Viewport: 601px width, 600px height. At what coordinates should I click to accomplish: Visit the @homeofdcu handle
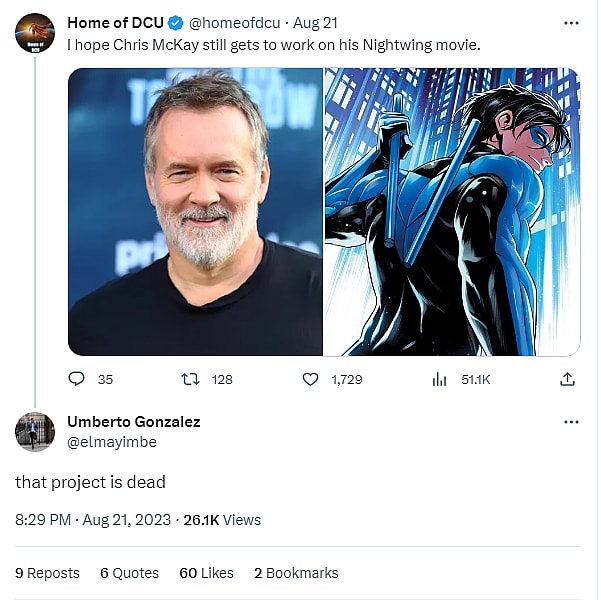(232, 22)
